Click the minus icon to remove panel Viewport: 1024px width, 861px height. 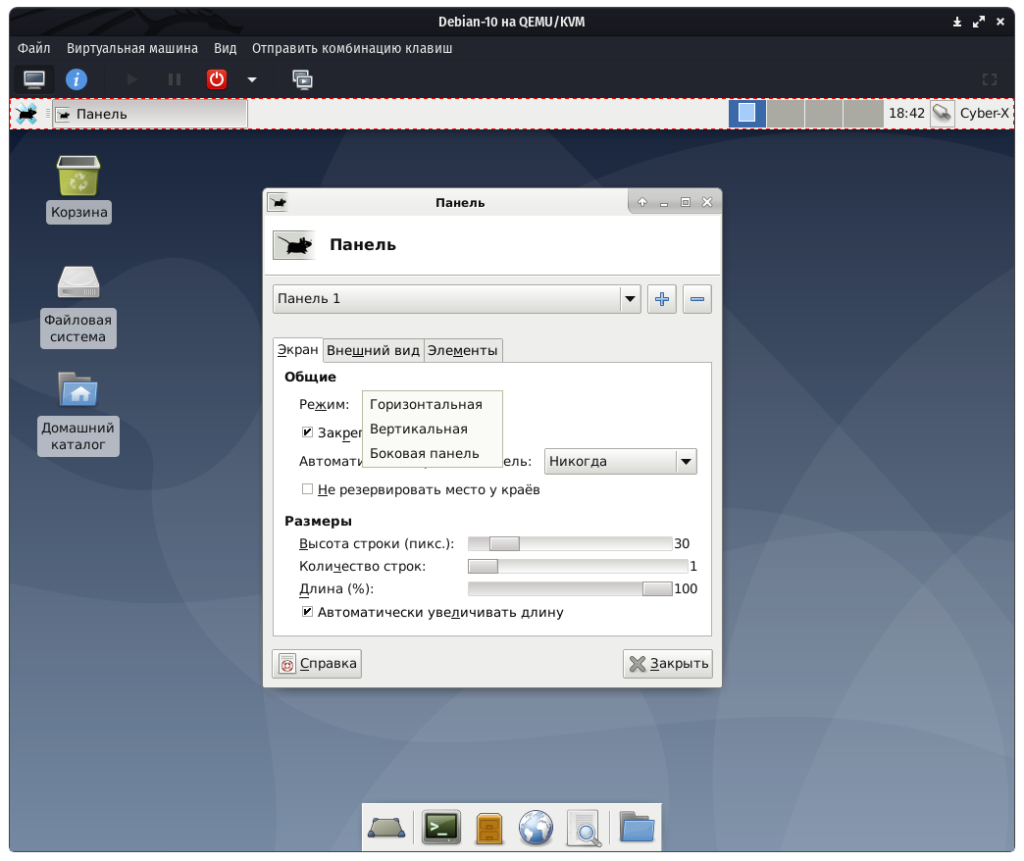(x=697, y=298)
